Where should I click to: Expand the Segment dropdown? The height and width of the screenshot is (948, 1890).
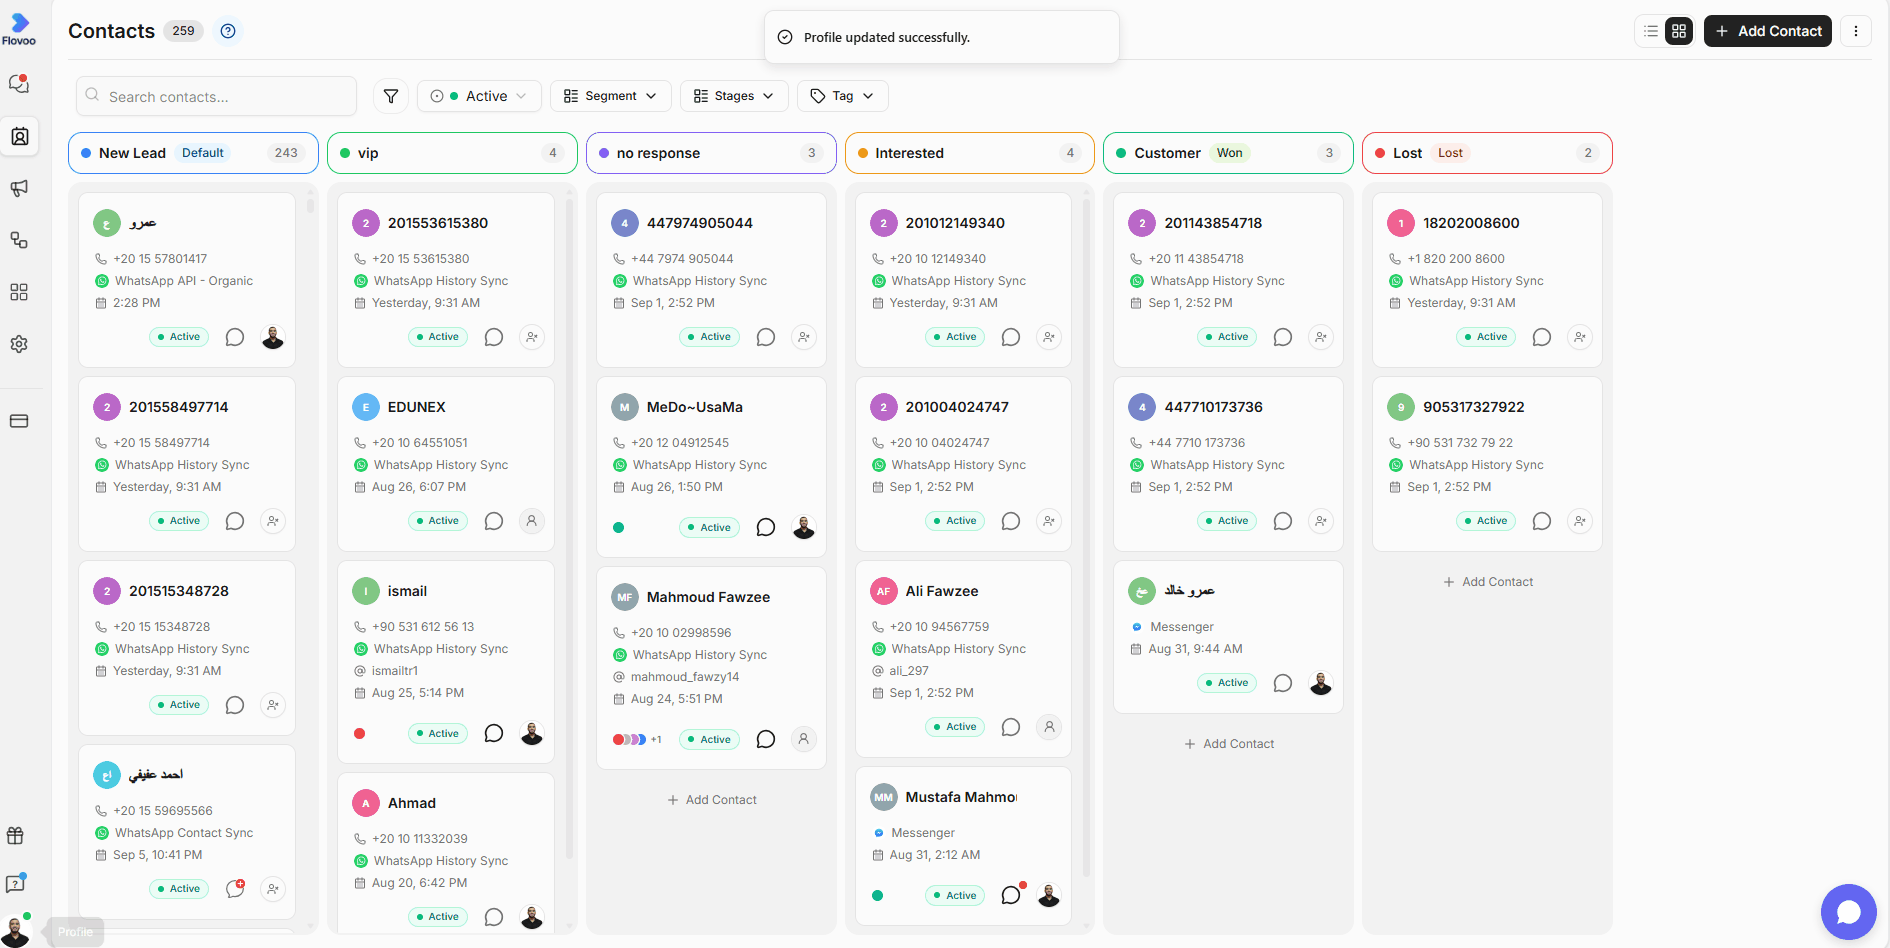(x=610, y=96)
